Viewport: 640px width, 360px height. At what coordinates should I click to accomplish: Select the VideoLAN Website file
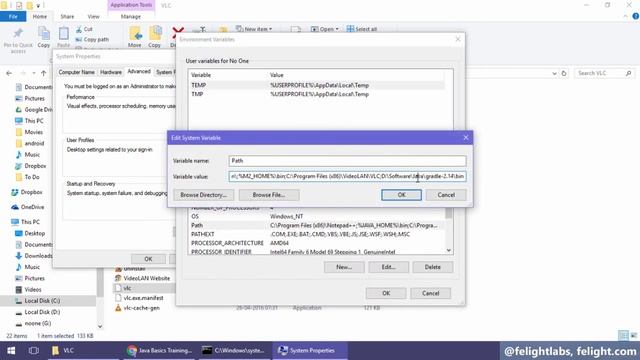(142, 278)
